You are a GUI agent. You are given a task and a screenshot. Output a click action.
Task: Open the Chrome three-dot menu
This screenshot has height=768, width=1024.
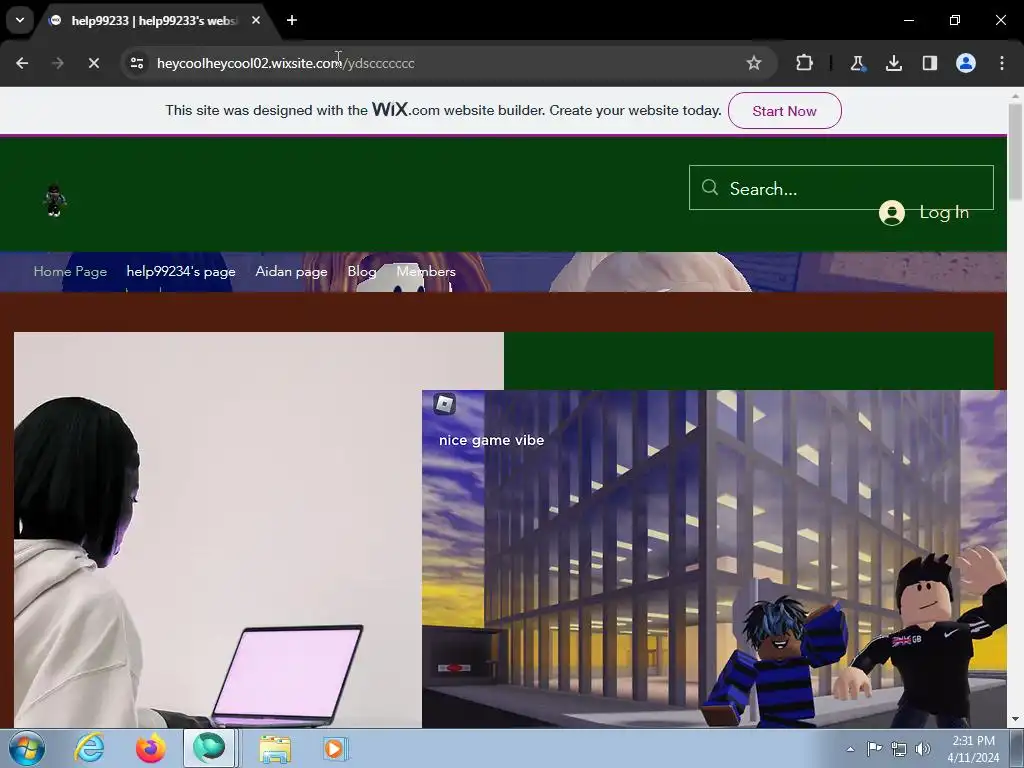point(1002,63)
